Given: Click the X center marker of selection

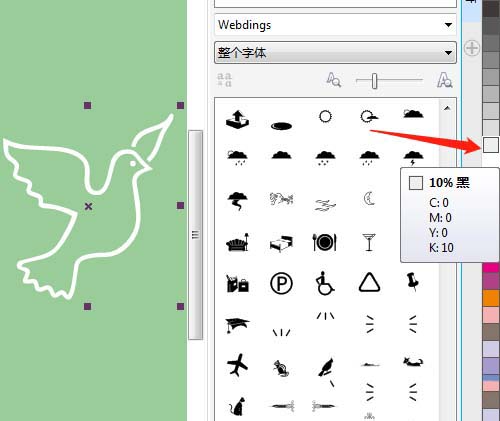Looking at the screenshot, I should pos(88,206).
